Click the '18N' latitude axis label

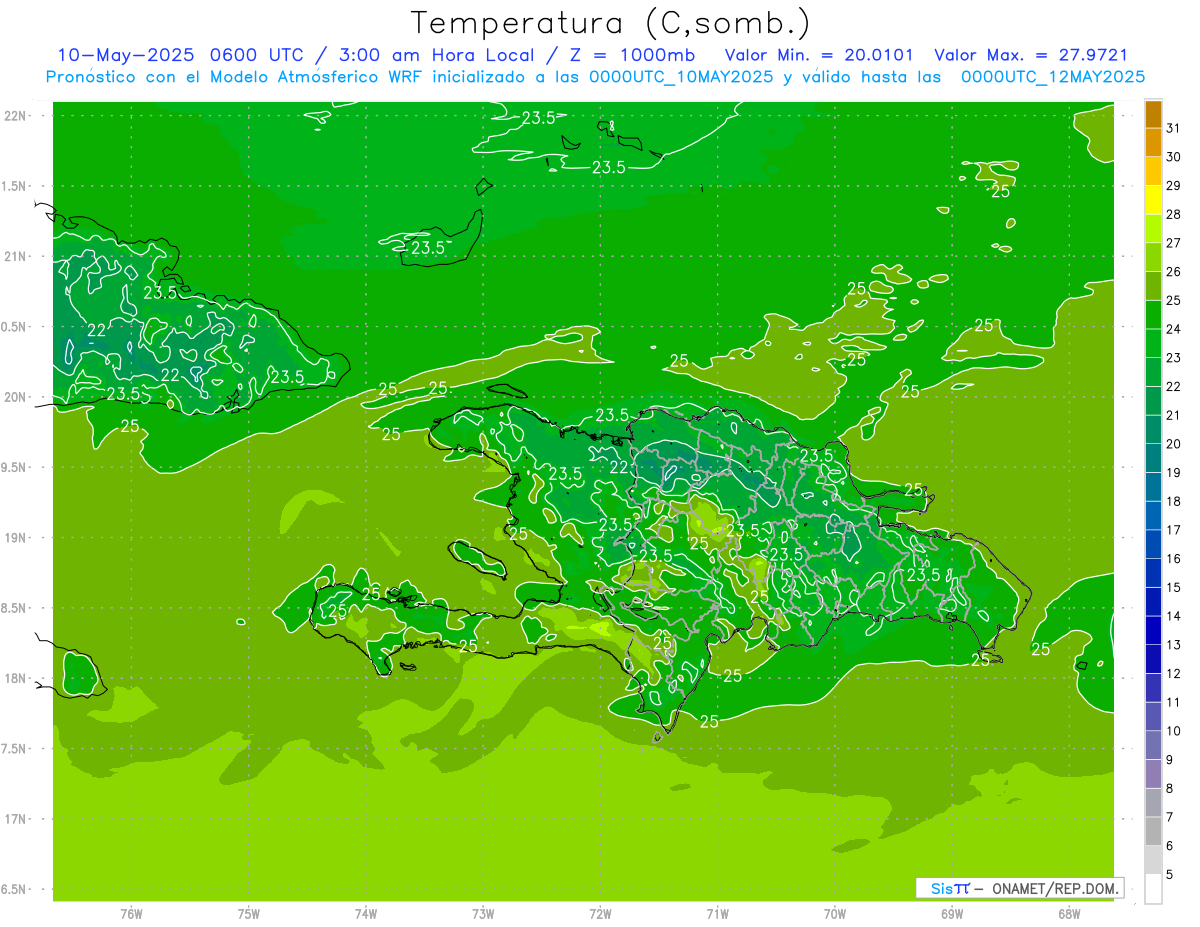[x=16, y=678]
